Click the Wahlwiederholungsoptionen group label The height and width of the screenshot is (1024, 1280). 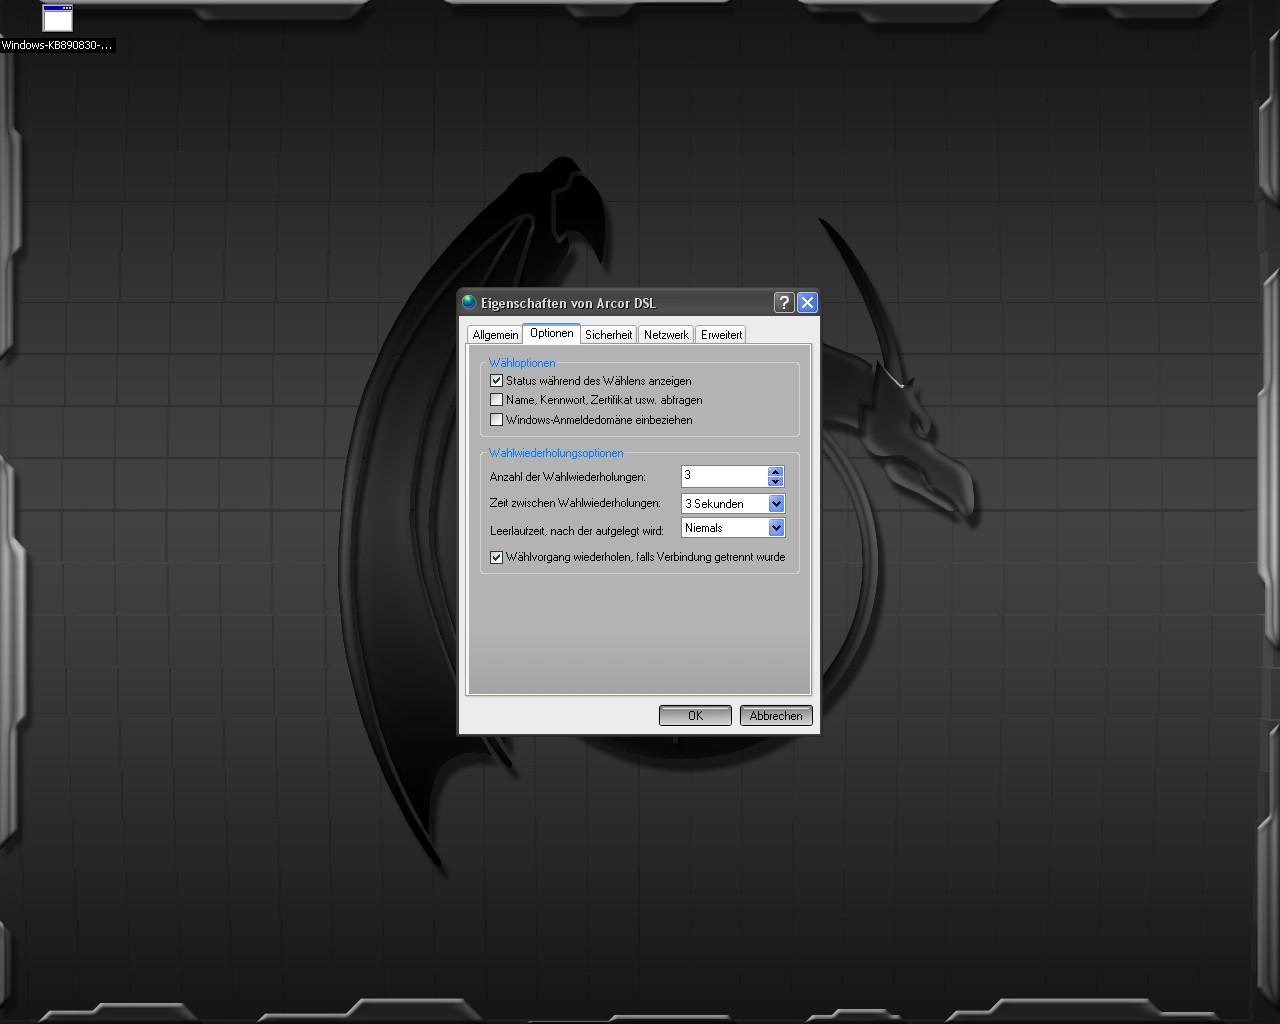[x=556, y=453]
